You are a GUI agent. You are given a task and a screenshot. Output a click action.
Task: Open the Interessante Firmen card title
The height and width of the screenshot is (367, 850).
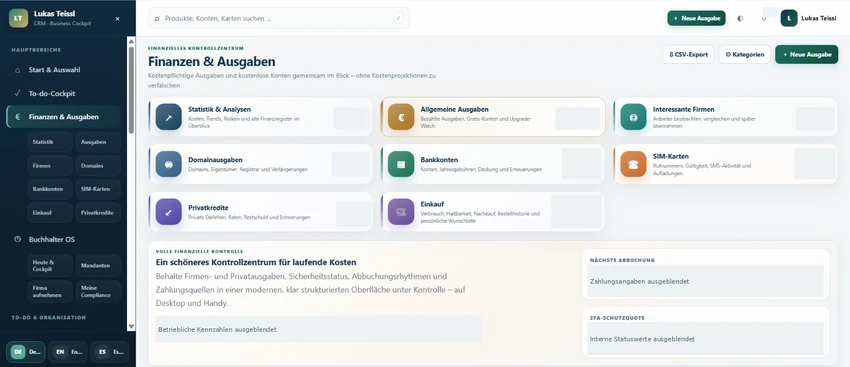tap(684, 110)
